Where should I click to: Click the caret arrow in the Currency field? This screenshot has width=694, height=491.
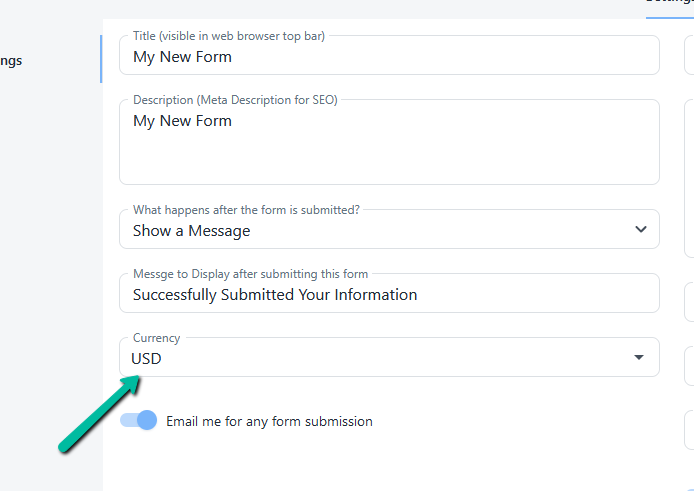tap(639, 358)
